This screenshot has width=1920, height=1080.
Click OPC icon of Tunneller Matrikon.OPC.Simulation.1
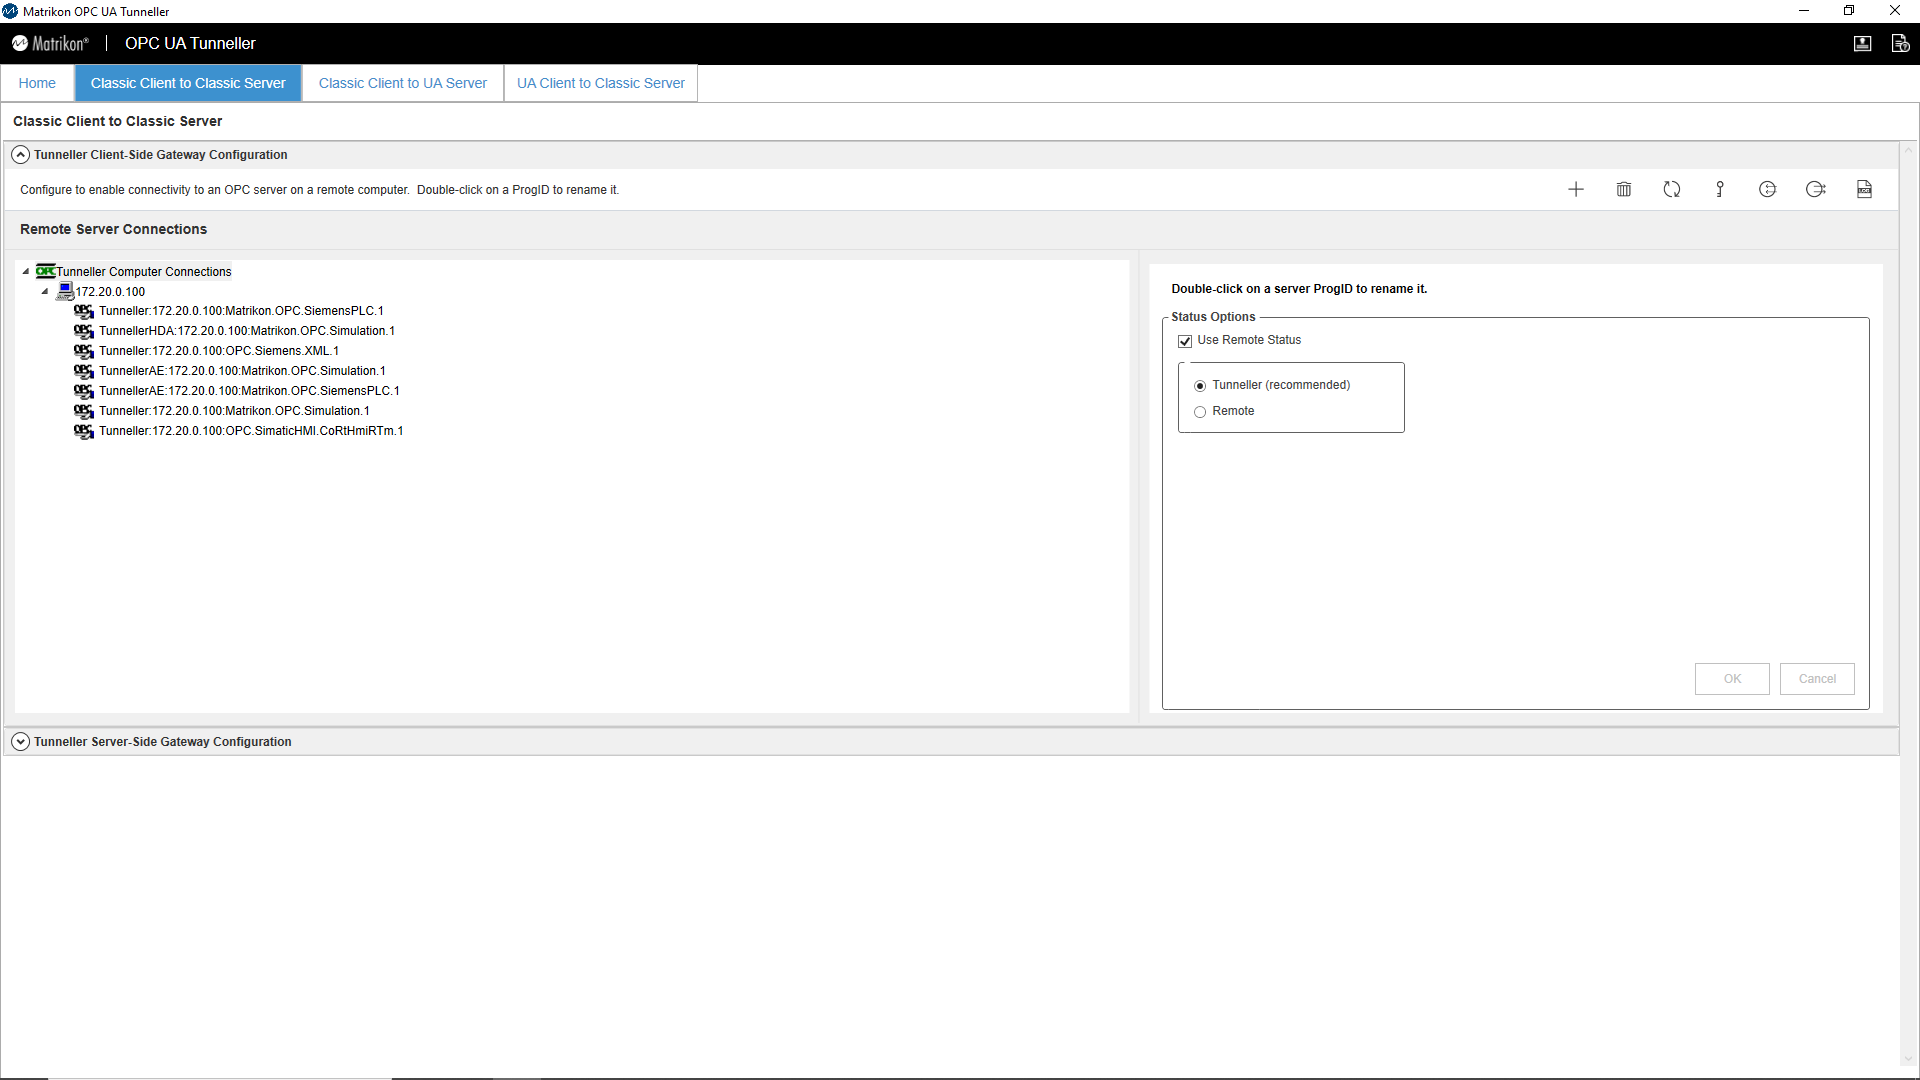coord(84,411)
